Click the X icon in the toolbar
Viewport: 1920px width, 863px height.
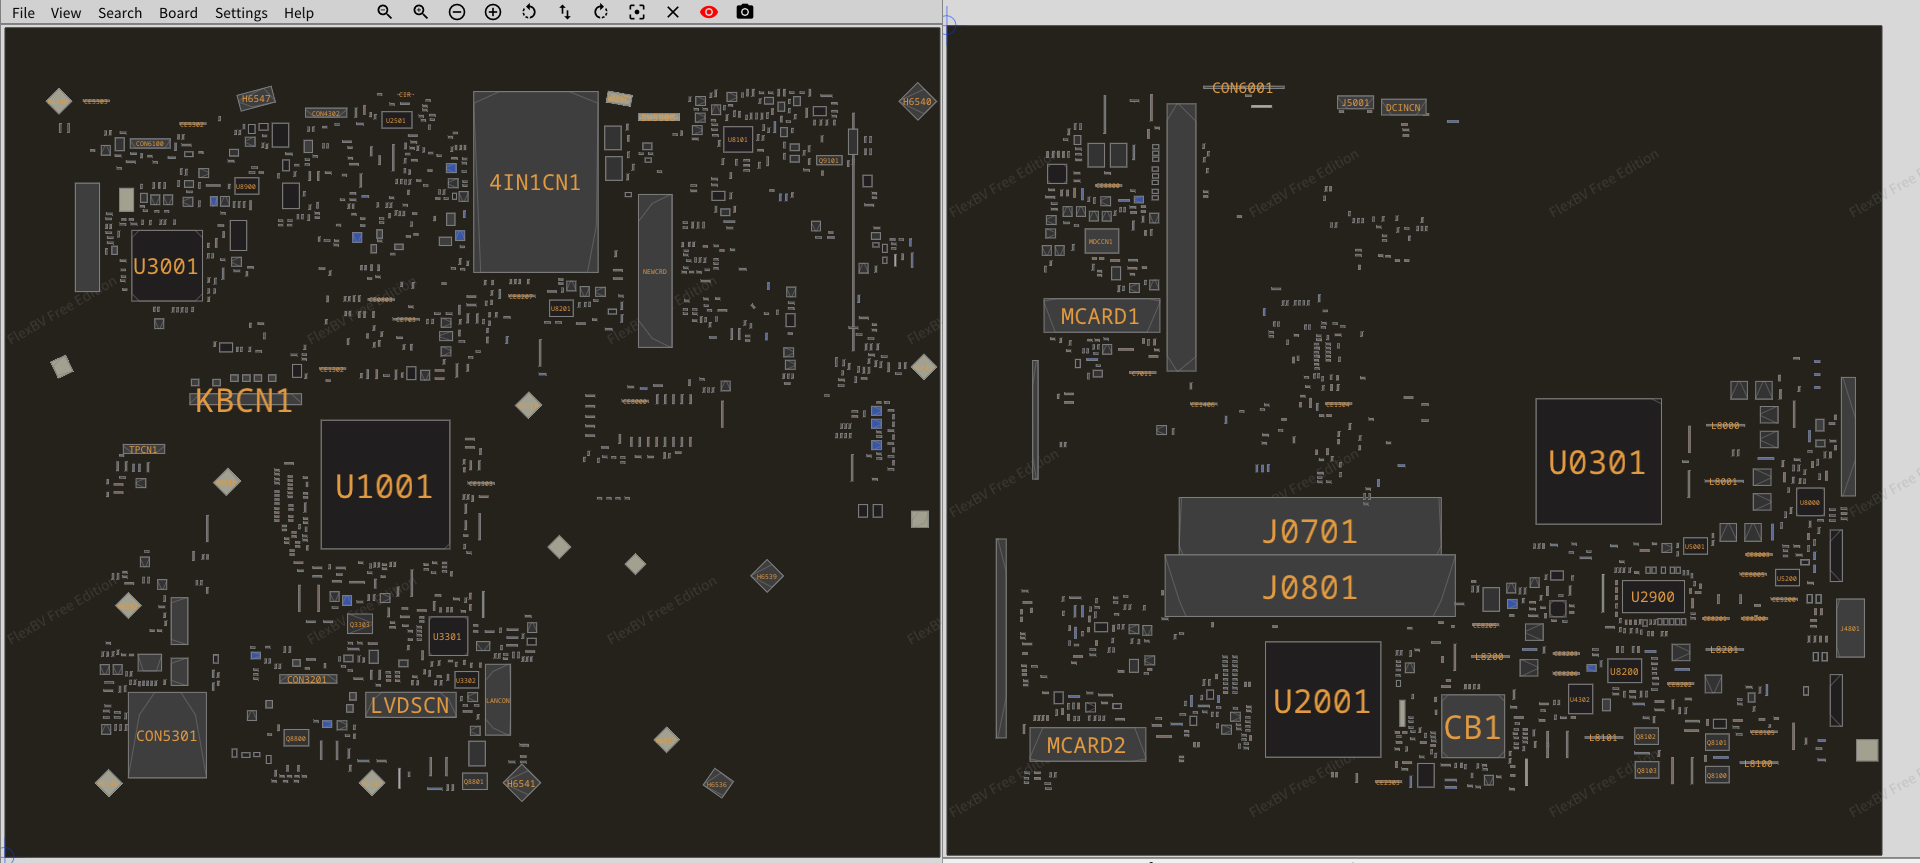[x=673, y=12]
